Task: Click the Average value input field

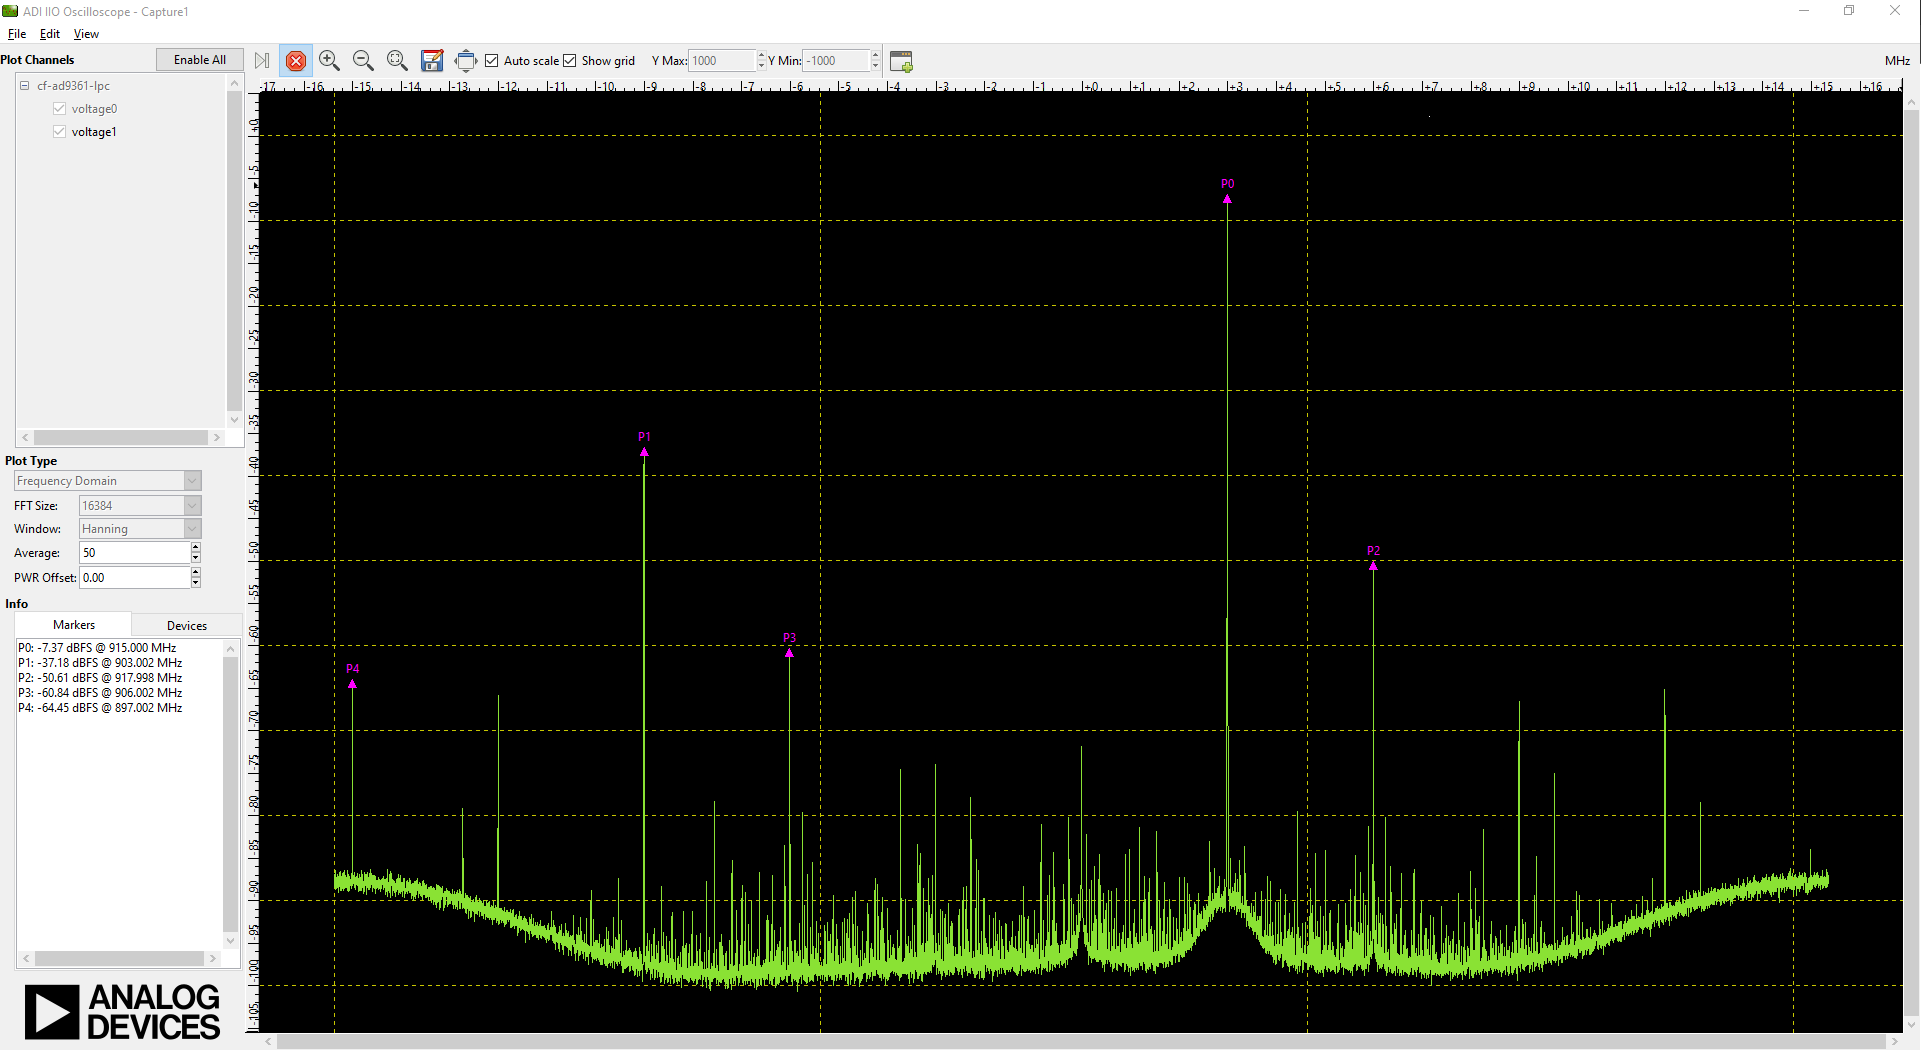Action: point(134,553)
